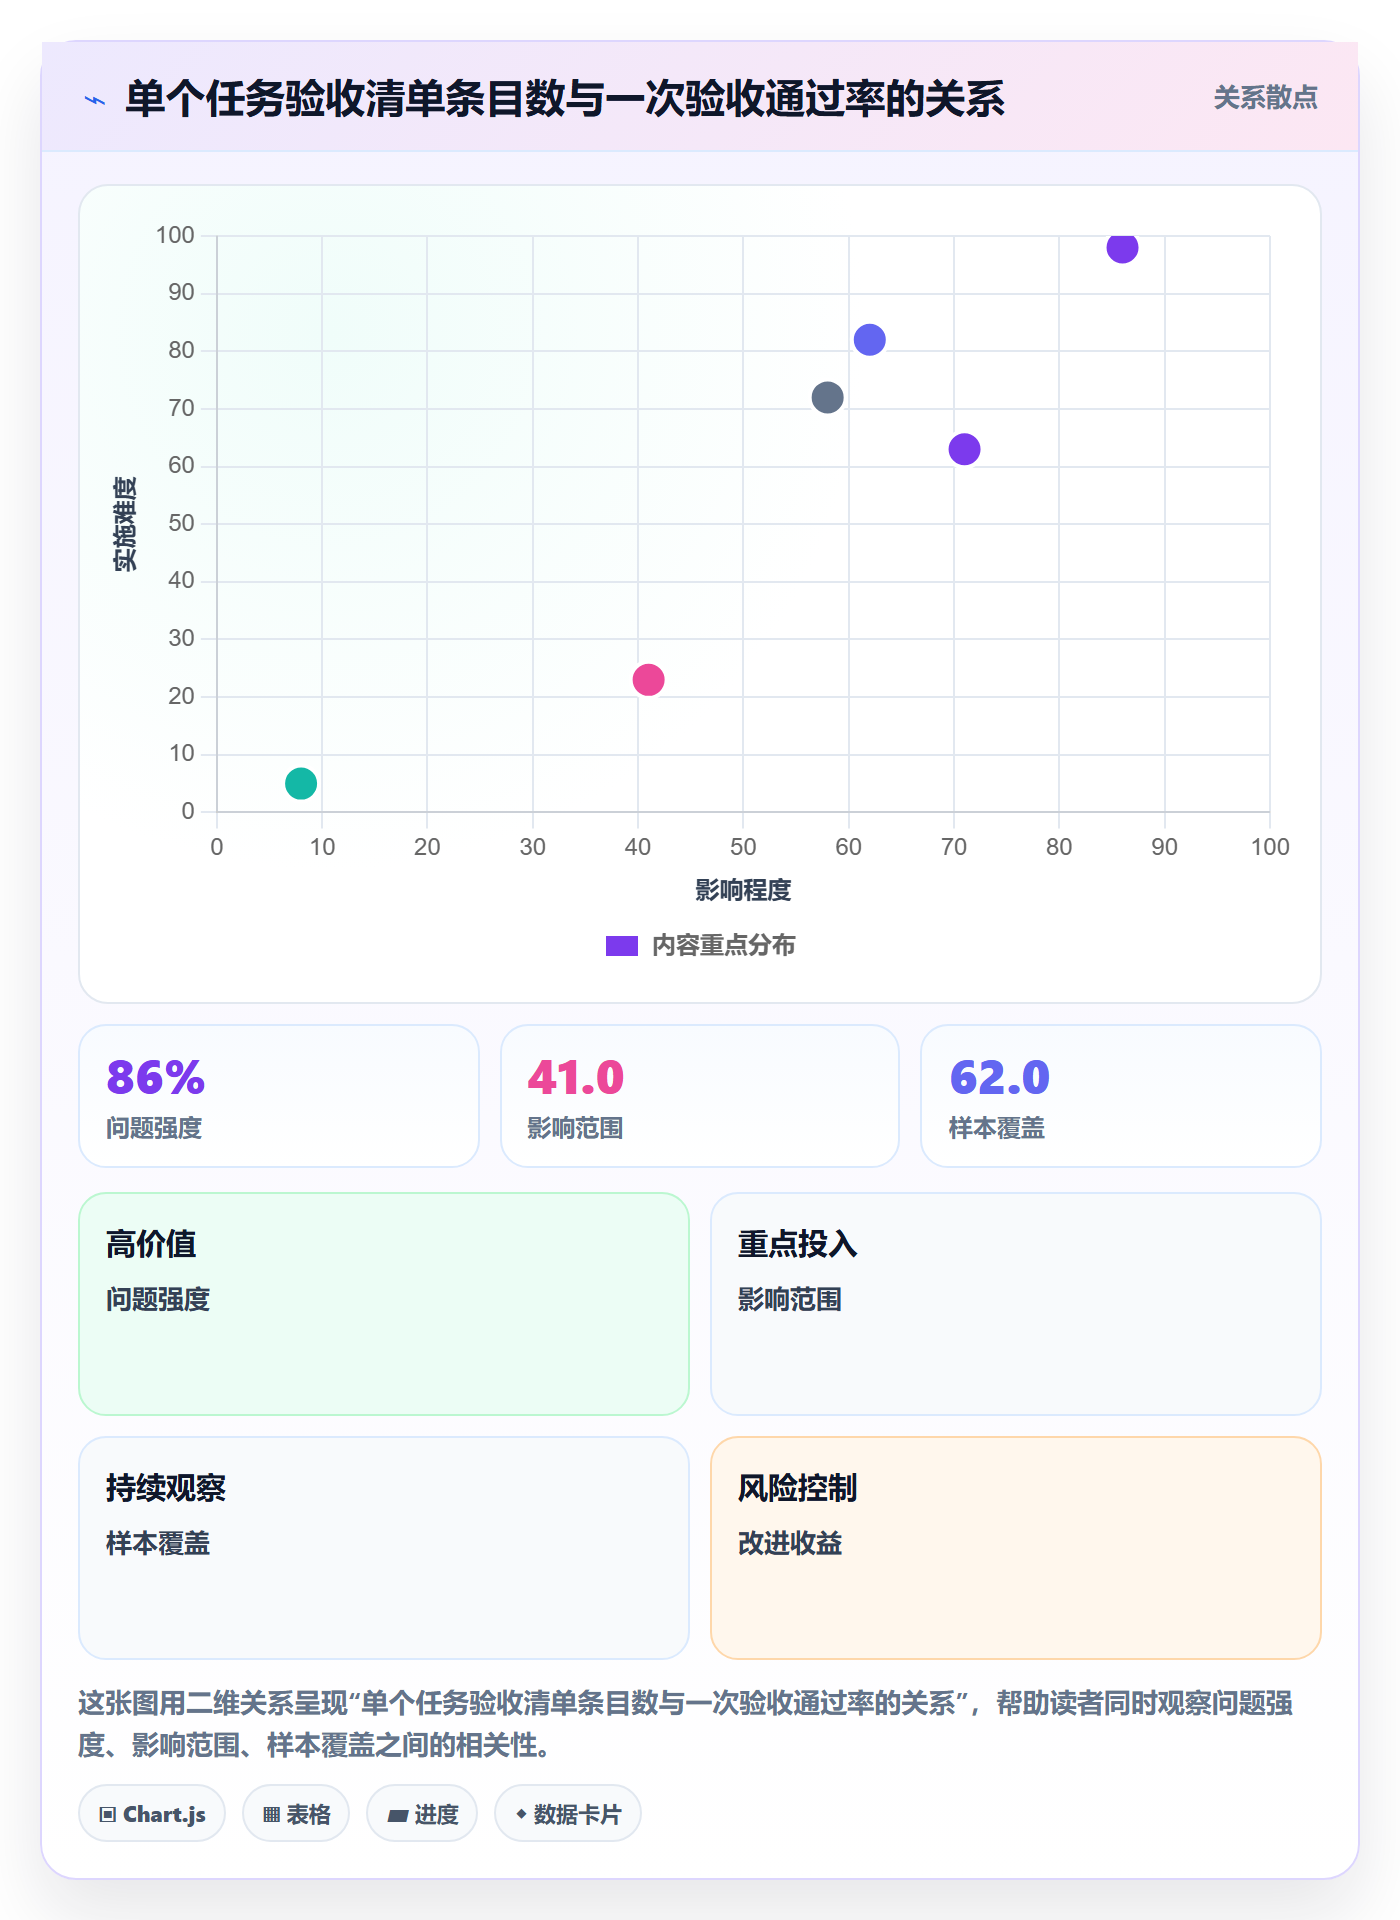Image resolution: width=1400 pixels, height=1920 pixels.
Task: Click 样本覆盖 text in the 持续观察 card
Action: coord(158,1544)
